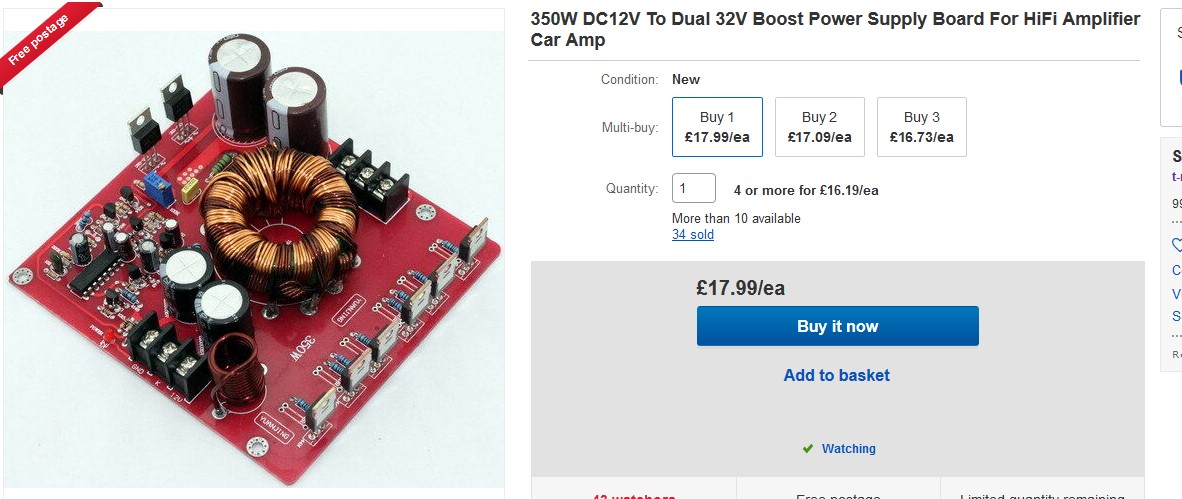Select the Buy 3 £16.73/ea option
Viewport: 1182px width, 499px height.
[x=921, y=127]
